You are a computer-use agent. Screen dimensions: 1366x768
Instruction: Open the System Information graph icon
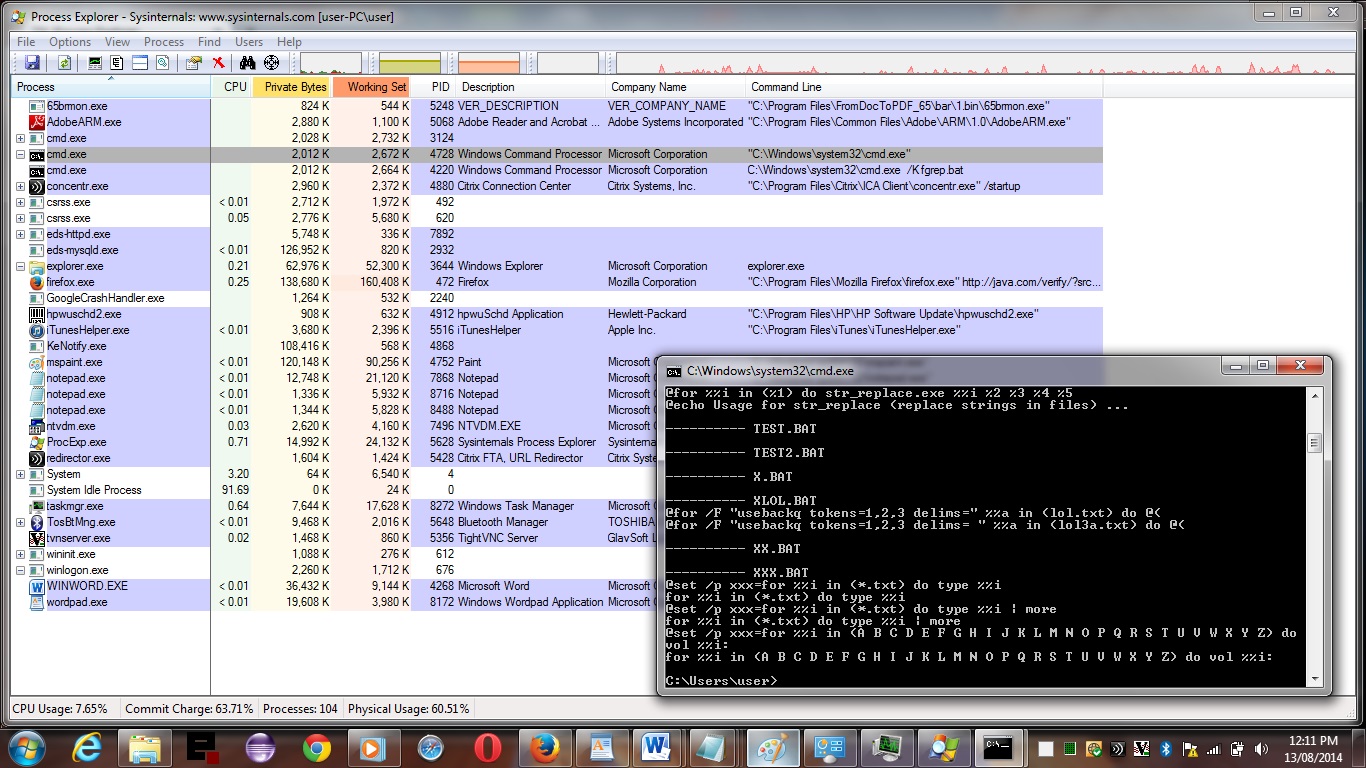(x=96, y=63)
